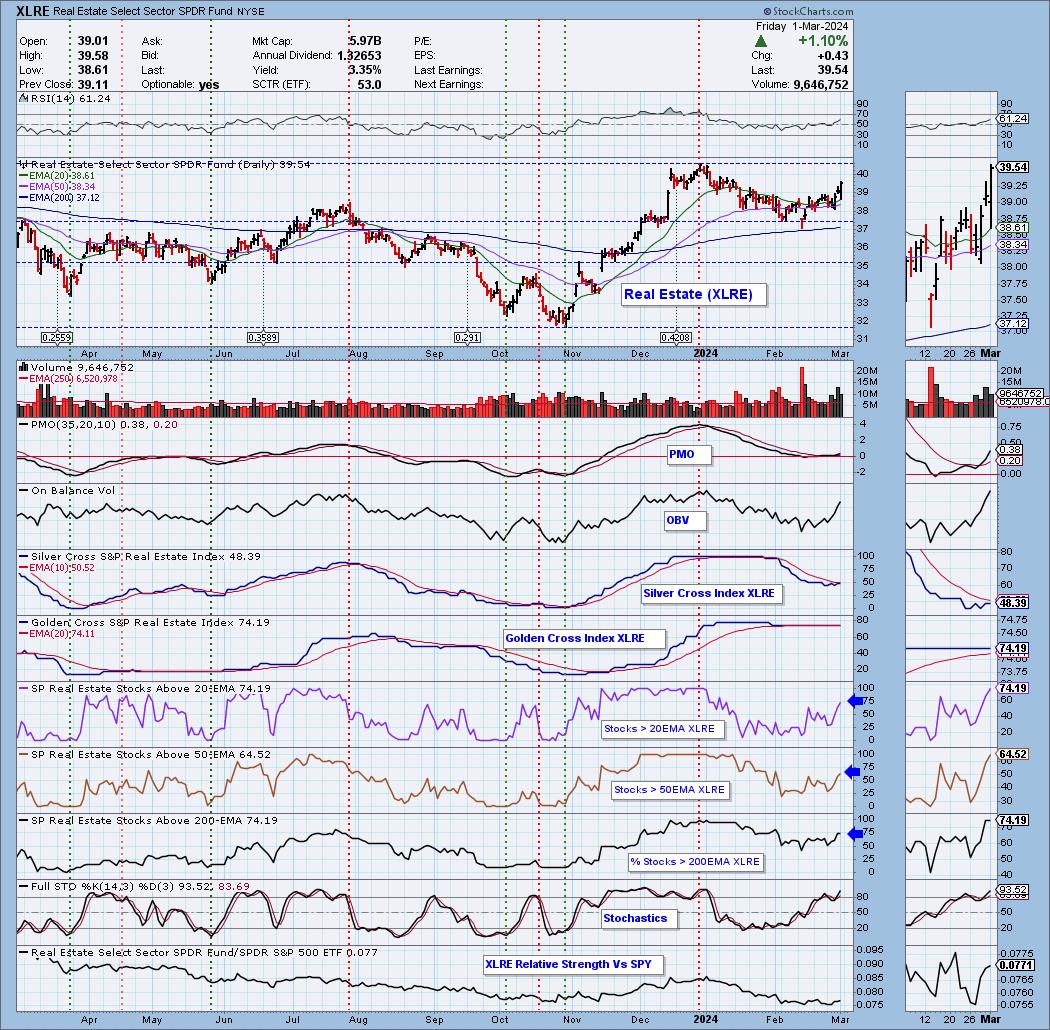Screen dimensions: 1050x1030
Task: Click the 0.2559 label near April
Action: 56,338
